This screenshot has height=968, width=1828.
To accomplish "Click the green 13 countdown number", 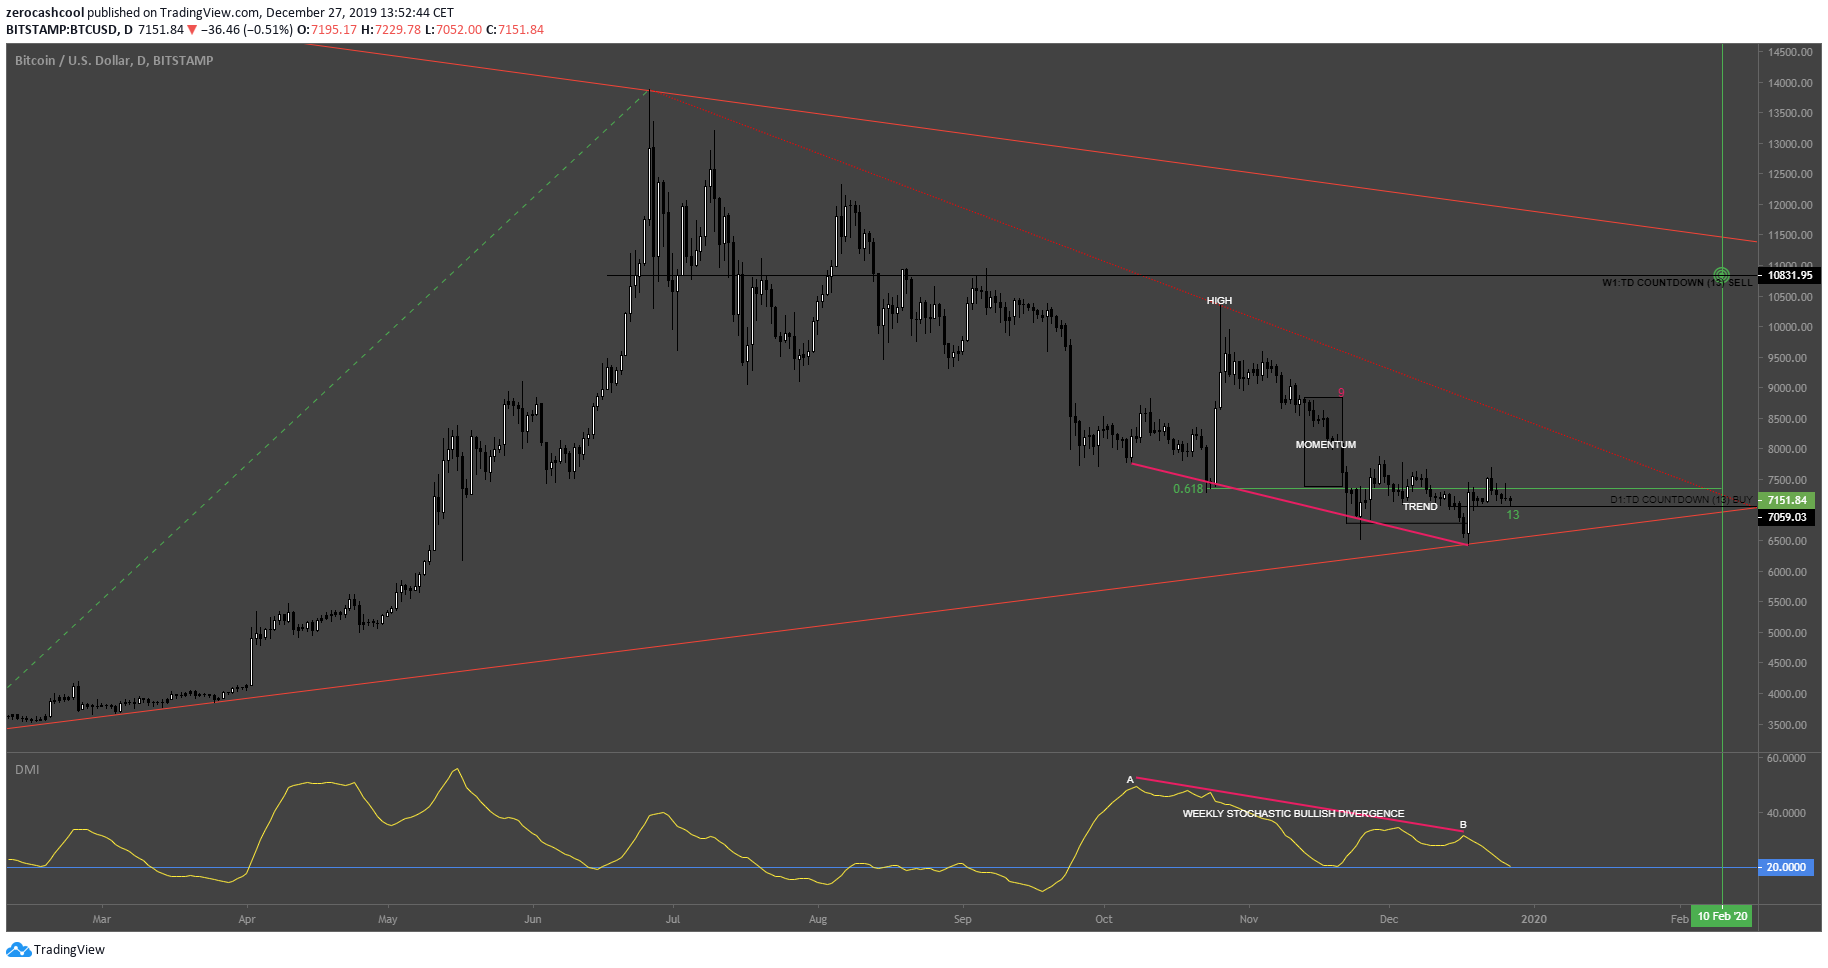I will 1513,515.
